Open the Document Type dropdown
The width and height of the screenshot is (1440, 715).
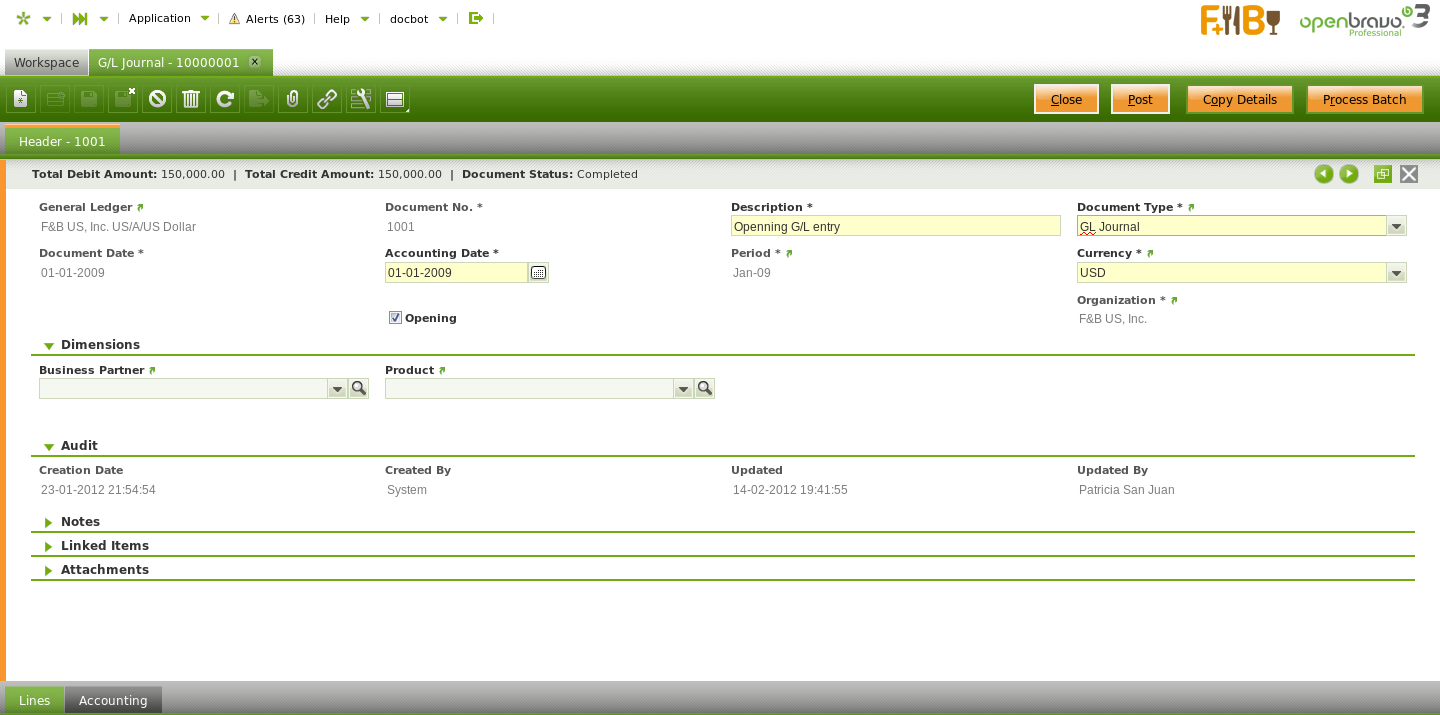click(x=1396, y=227)
